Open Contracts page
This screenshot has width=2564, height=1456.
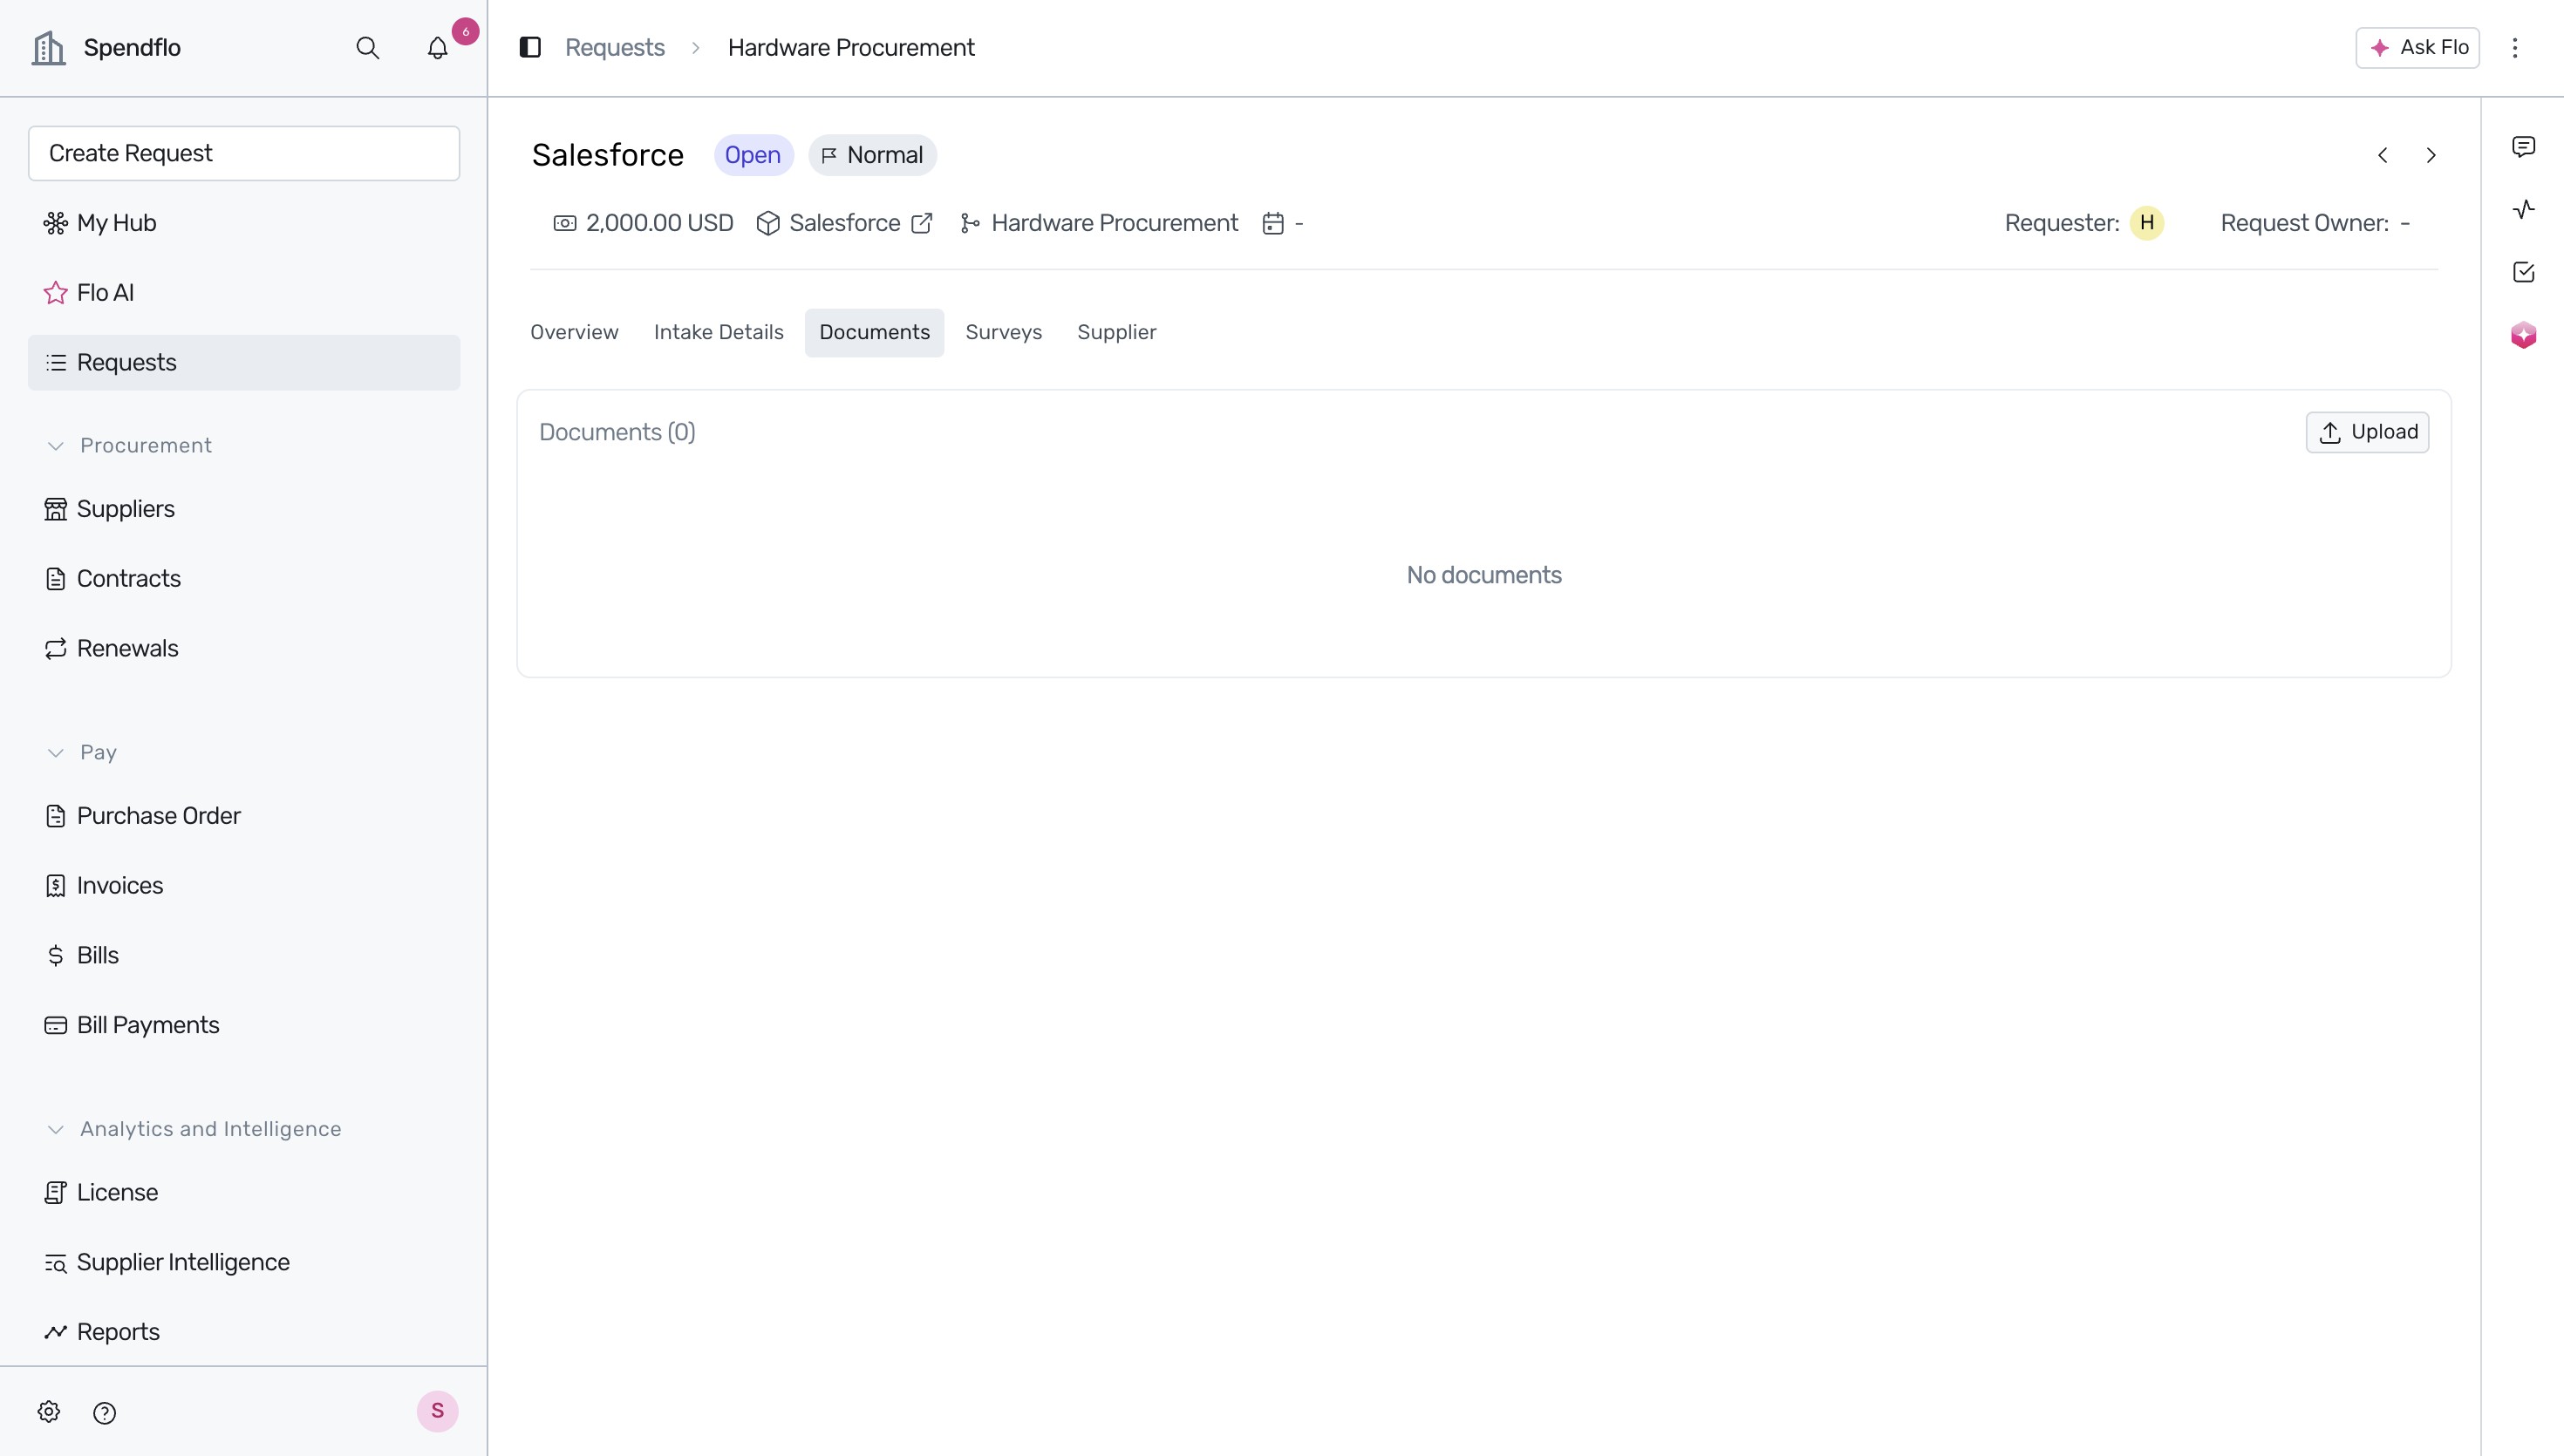point(244,579)
